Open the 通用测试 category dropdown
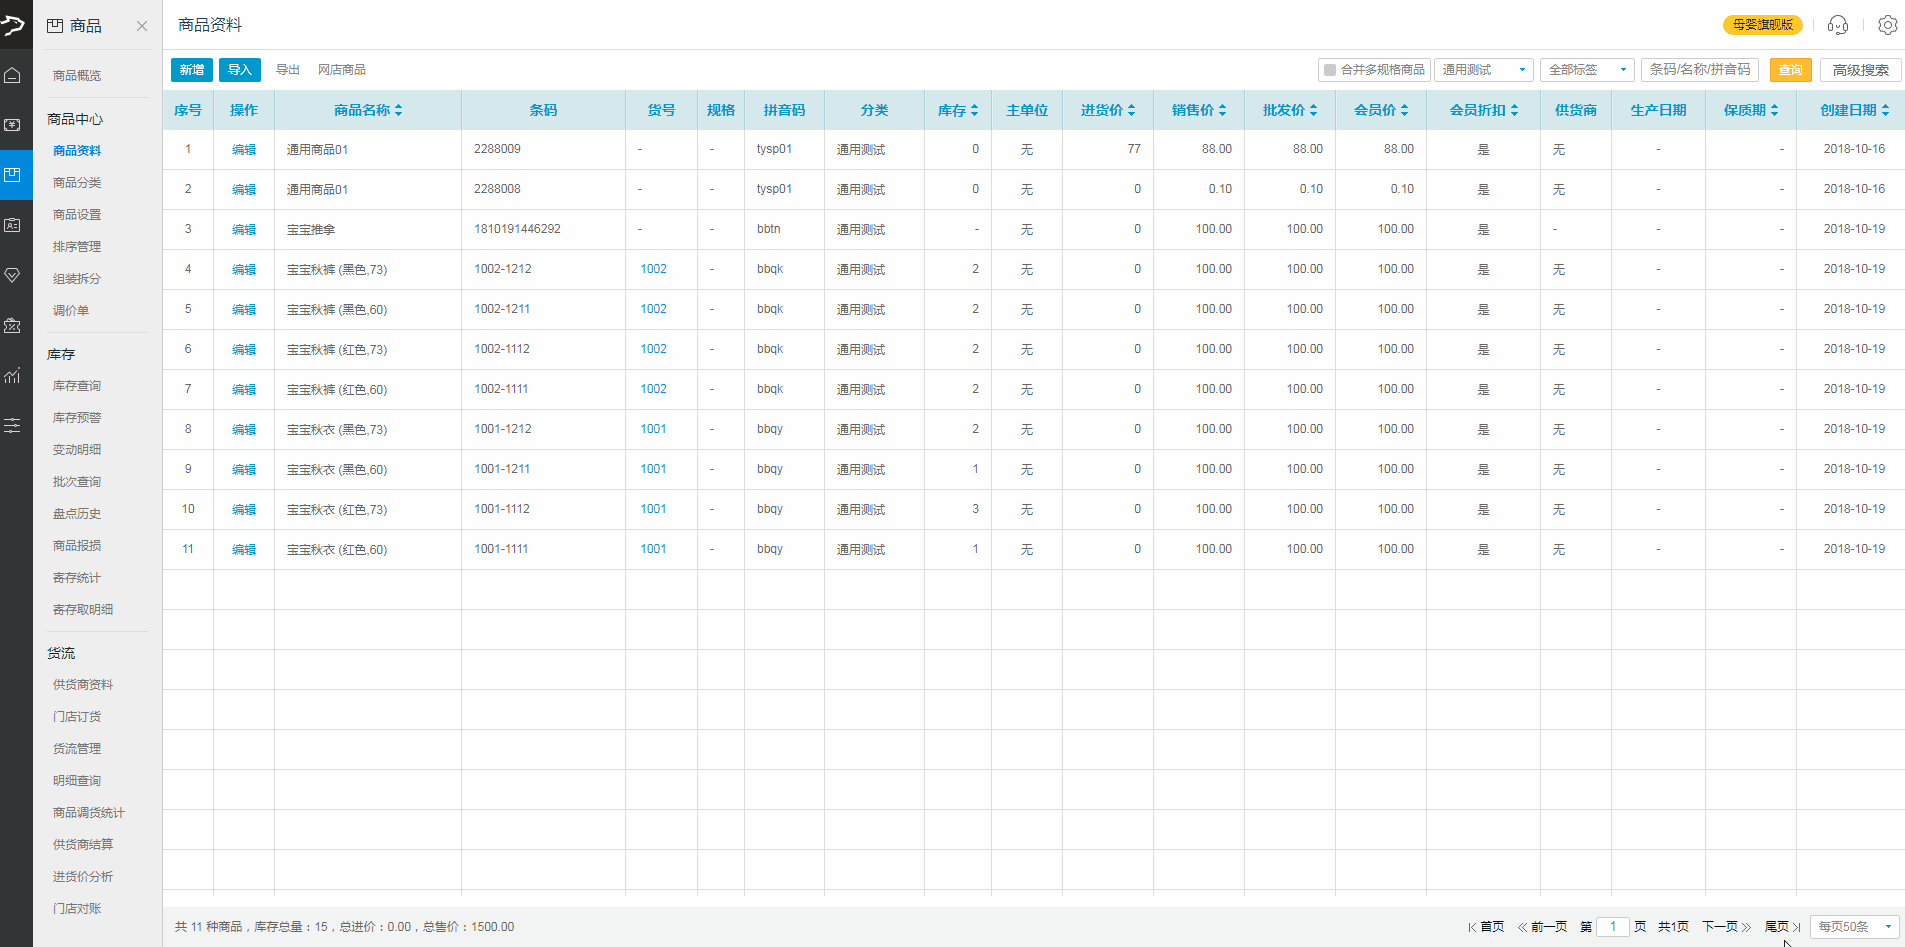1905x947 pixels. pos(1483,70)
